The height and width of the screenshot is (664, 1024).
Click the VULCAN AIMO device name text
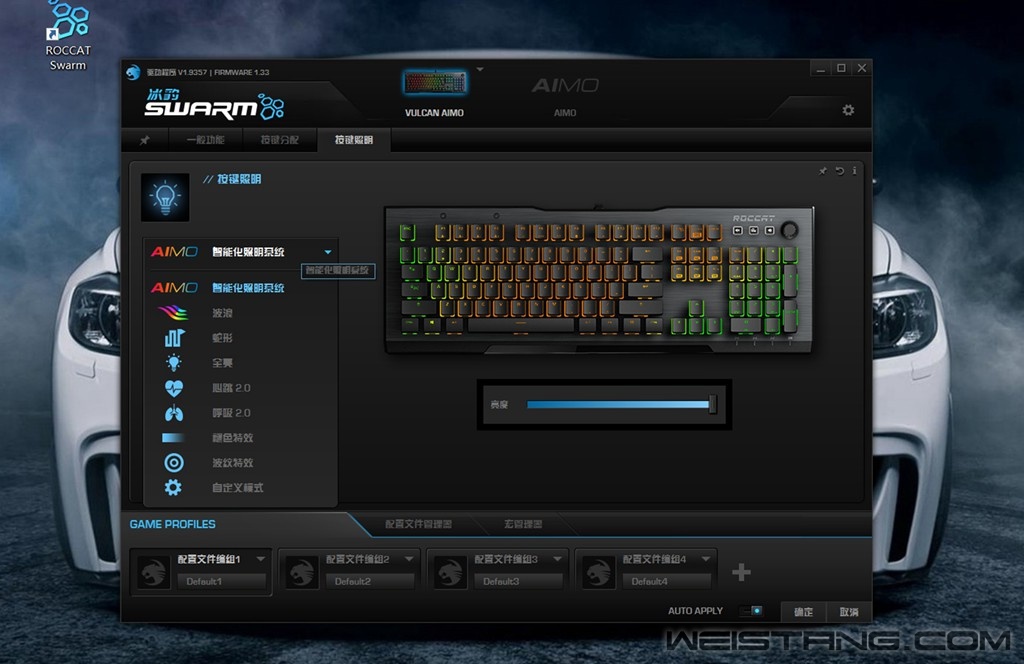434,113
